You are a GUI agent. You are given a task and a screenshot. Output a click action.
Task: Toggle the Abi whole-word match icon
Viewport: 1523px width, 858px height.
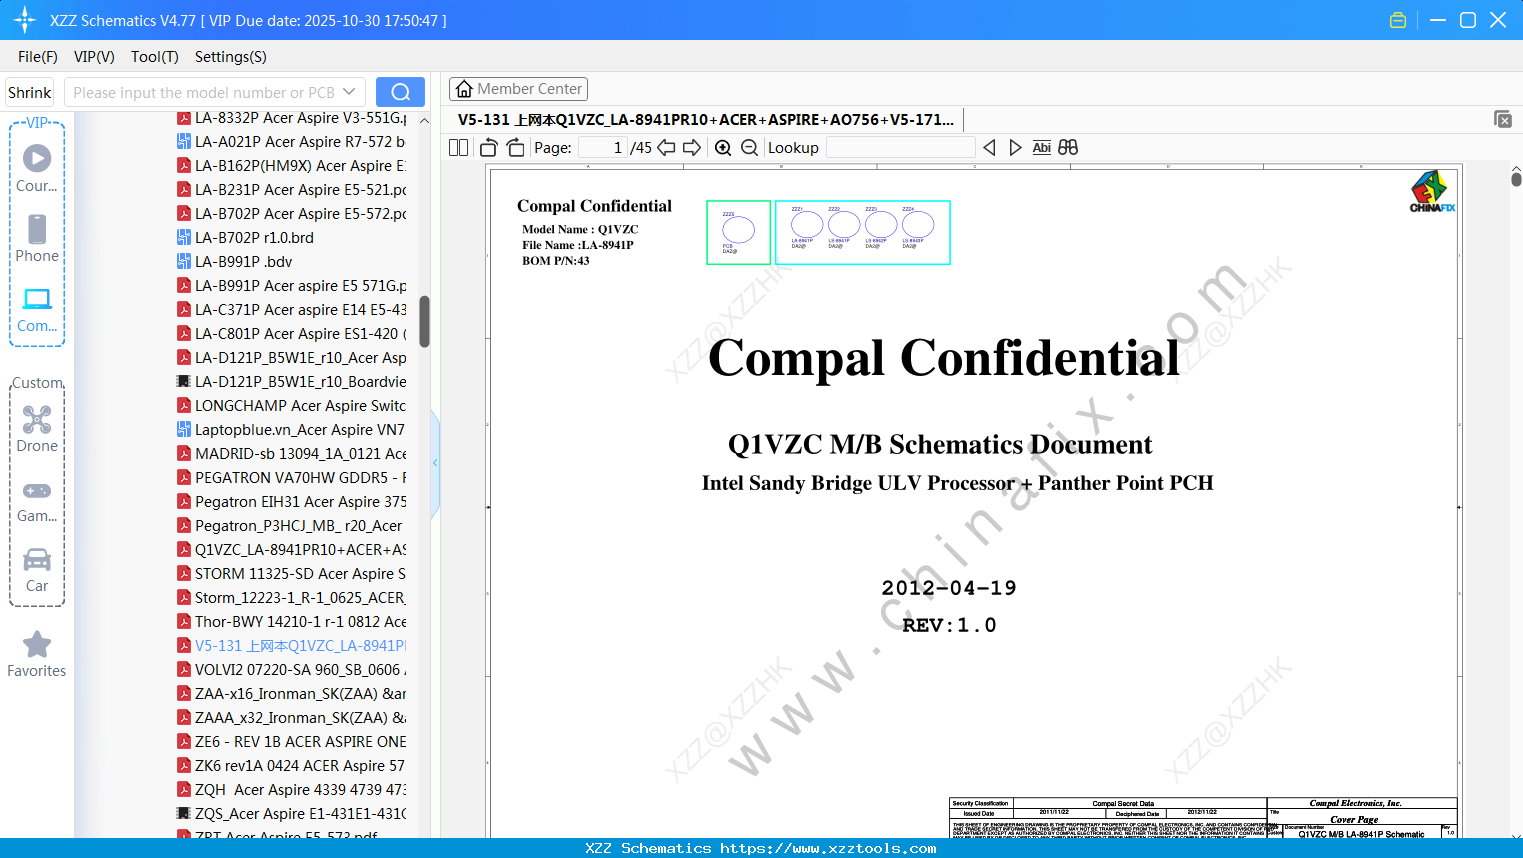pyautogui.click(x=1042, y=147)
